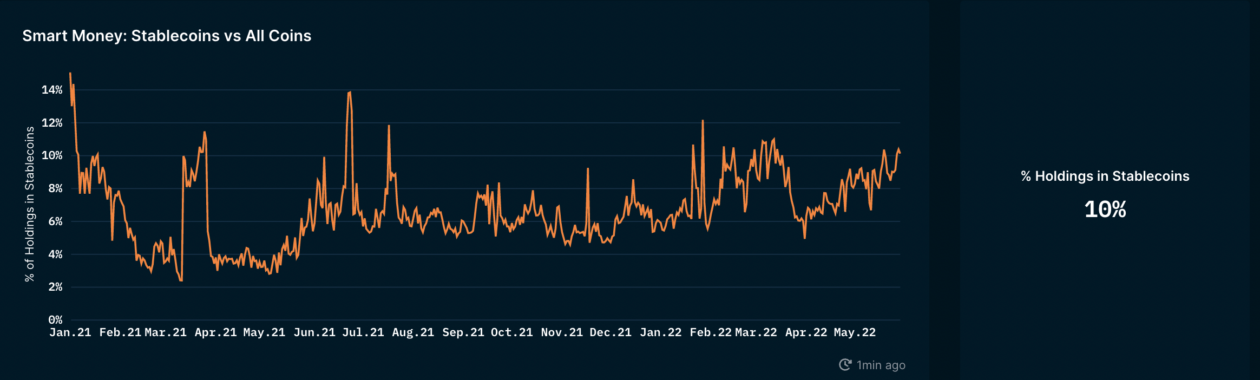Click the % Holdings in Stablecoins label

[x=1105, y=176]
